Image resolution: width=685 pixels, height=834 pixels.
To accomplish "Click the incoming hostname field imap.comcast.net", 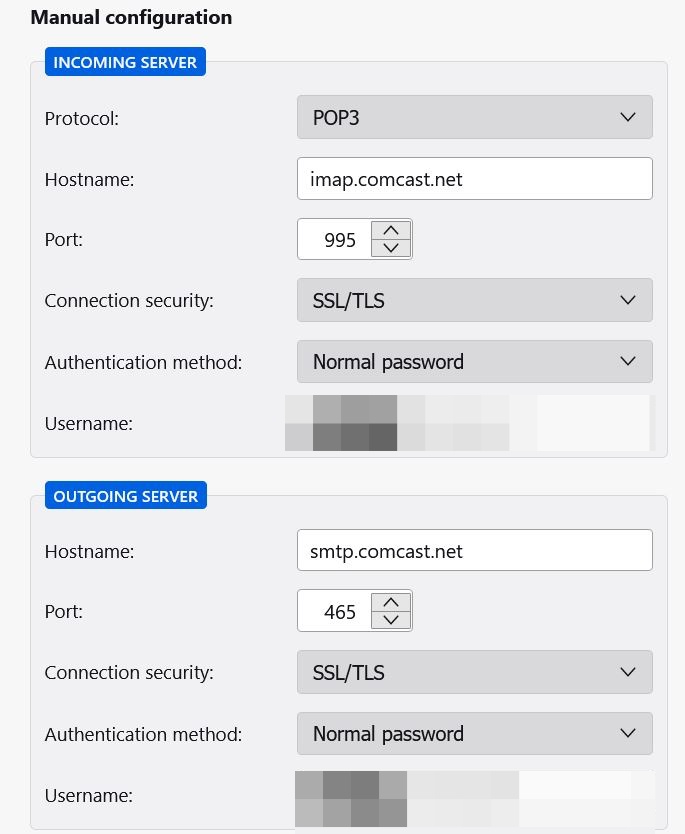I will tap(474, 178).
